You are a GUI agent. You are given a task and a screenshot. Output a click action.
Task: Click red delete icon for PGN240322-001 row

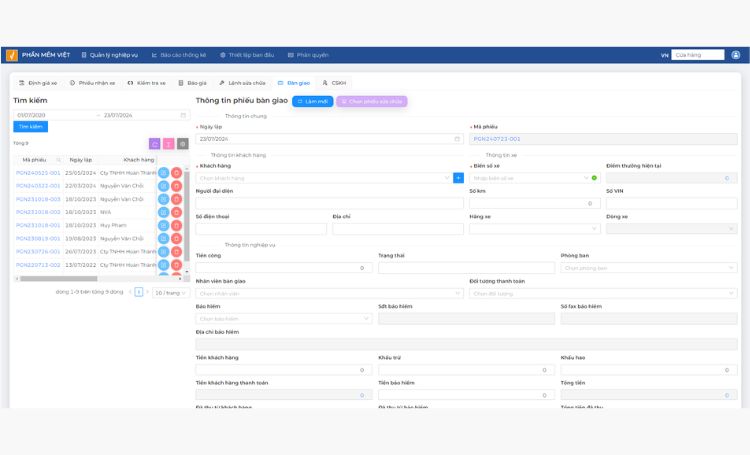point(177,186)
